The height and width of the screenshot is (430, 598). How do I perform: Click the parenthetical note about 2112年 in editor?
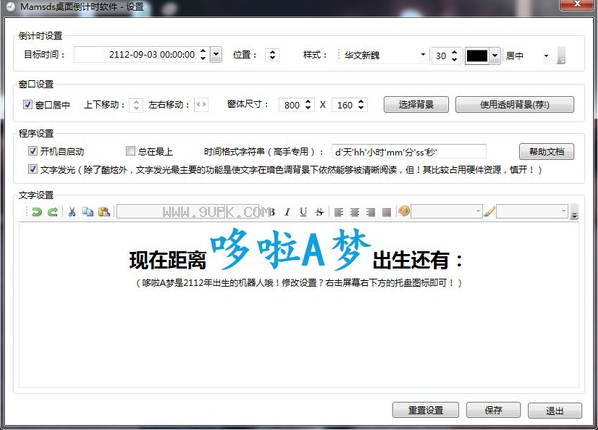click(299, 283)
